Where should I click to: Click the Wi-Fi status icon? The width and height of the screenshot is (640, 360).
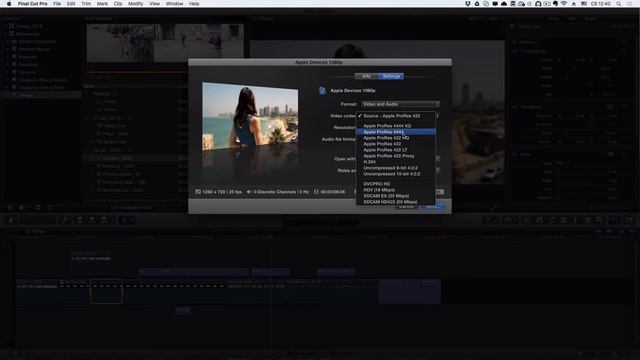[x=564, y=4]
